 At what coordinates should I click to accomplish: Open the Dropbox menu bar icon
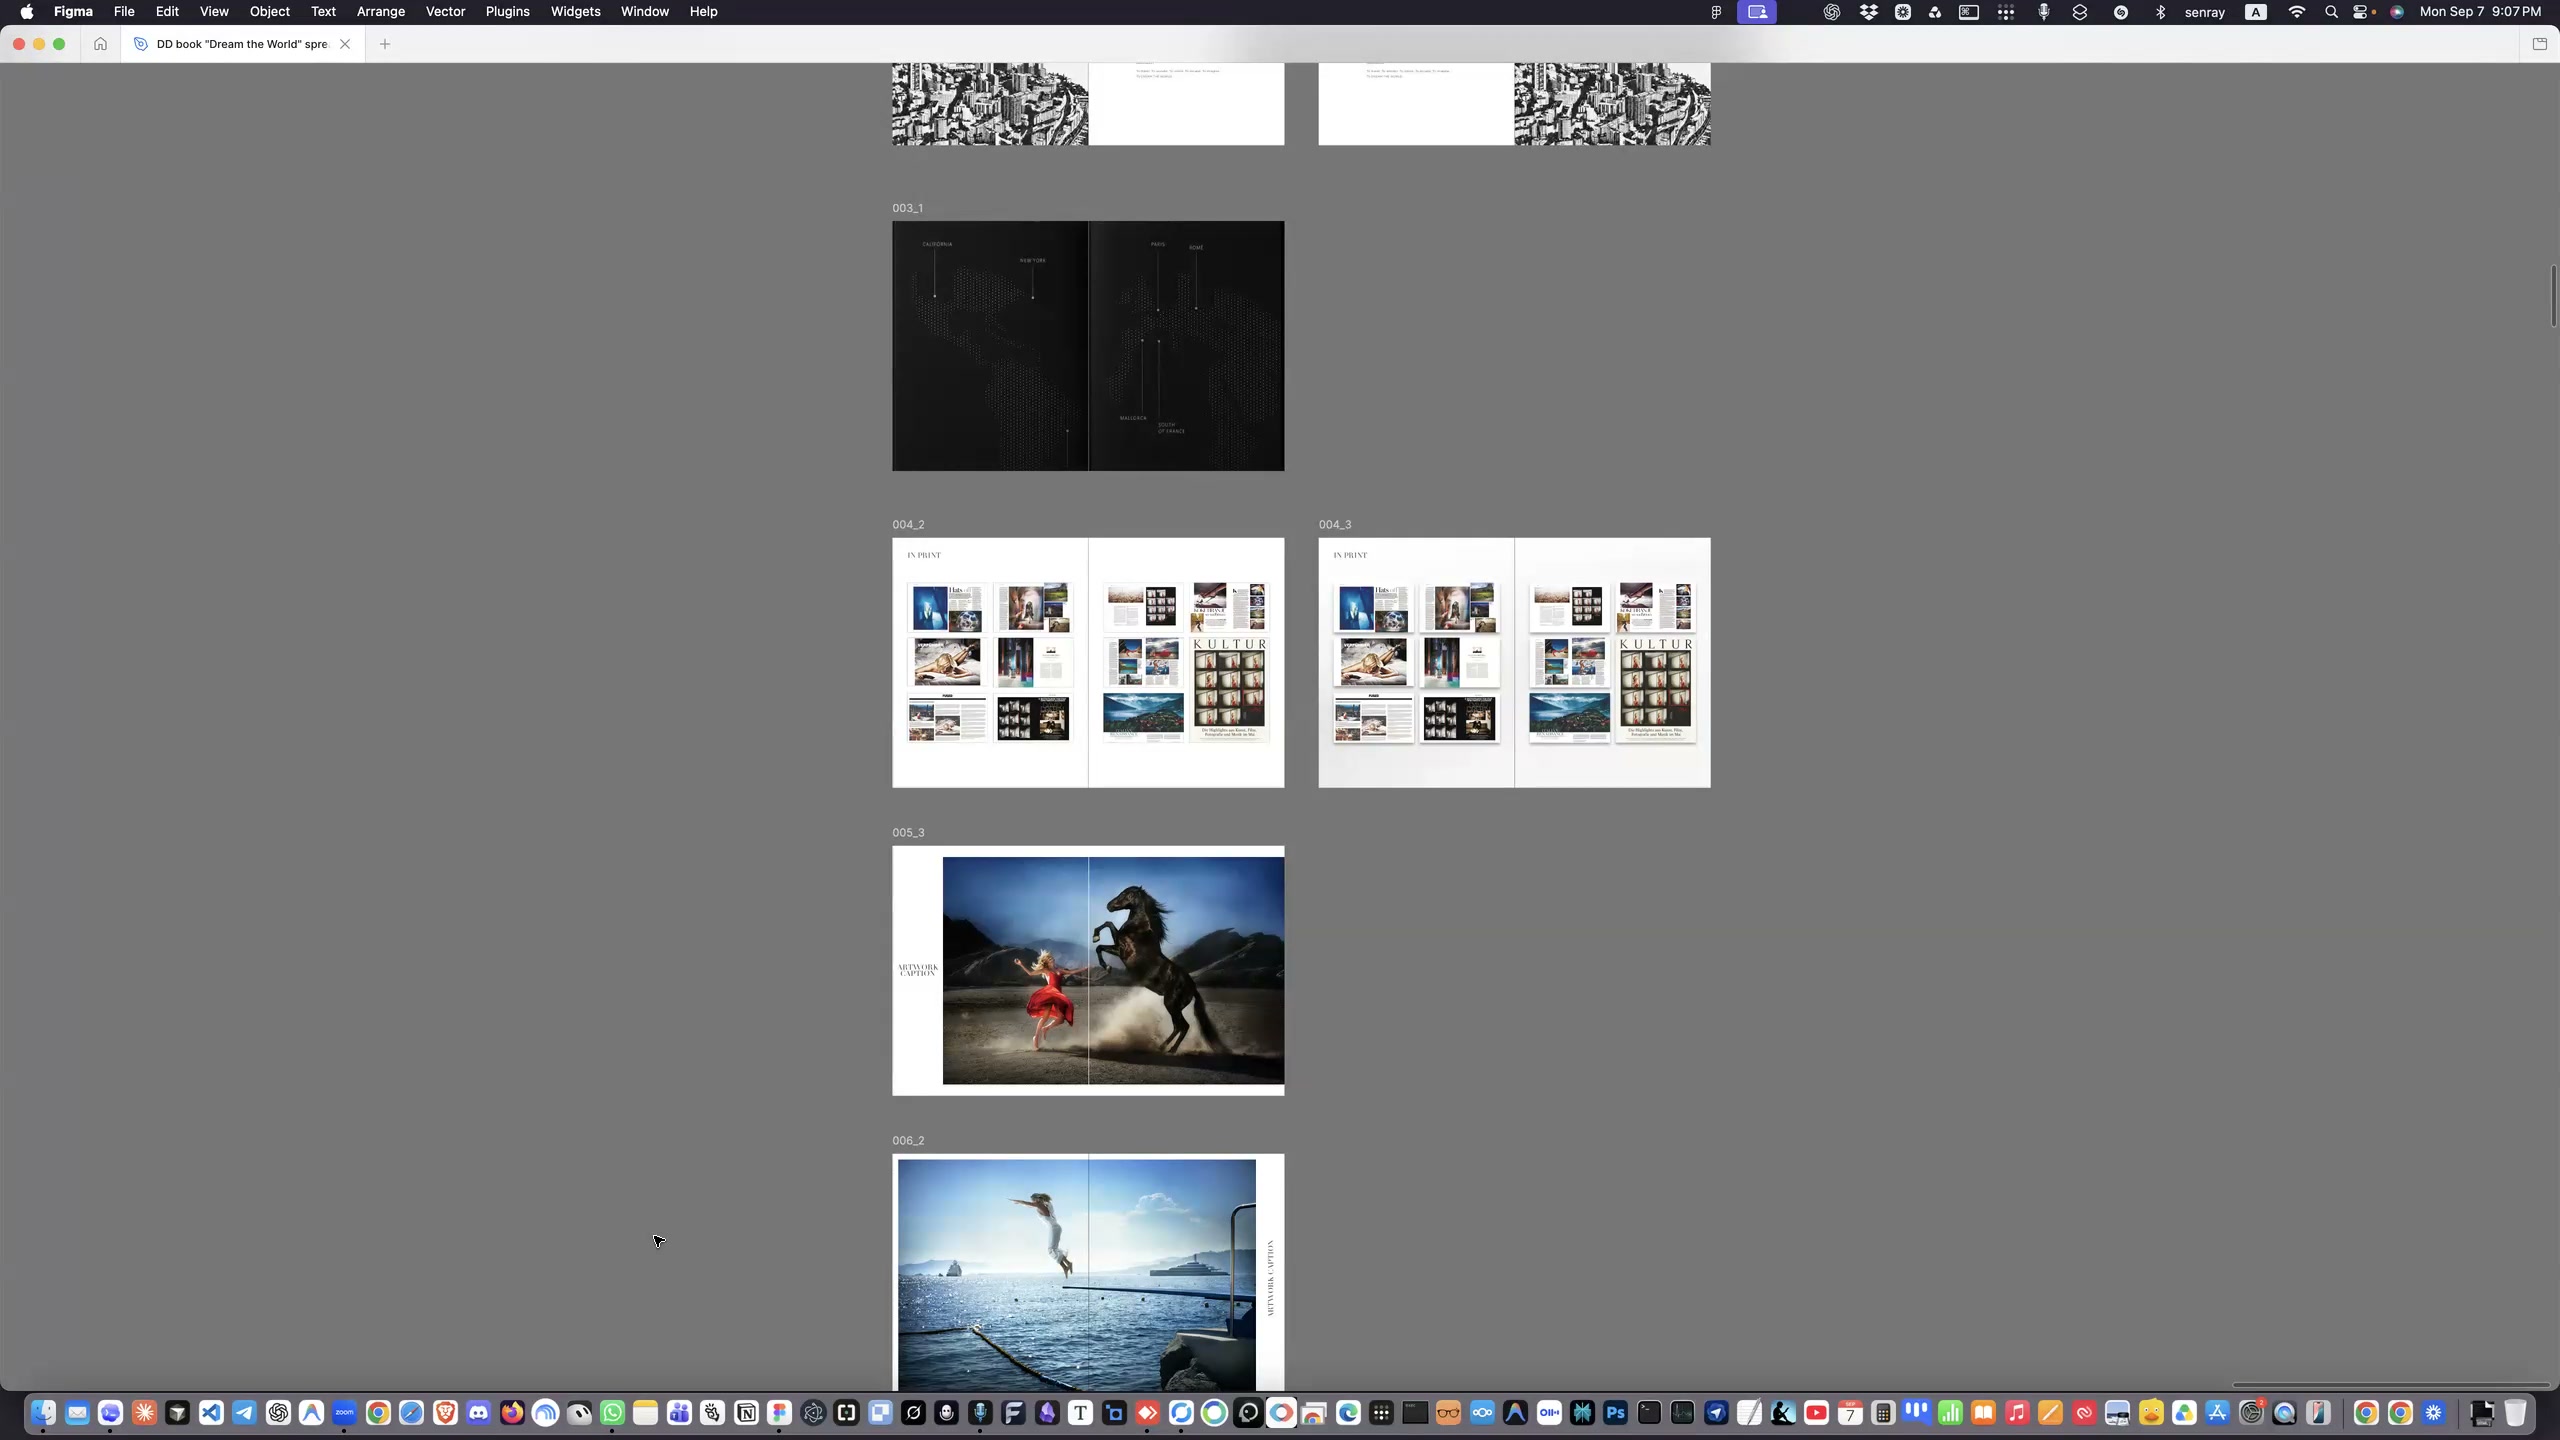click(1868, 12)
